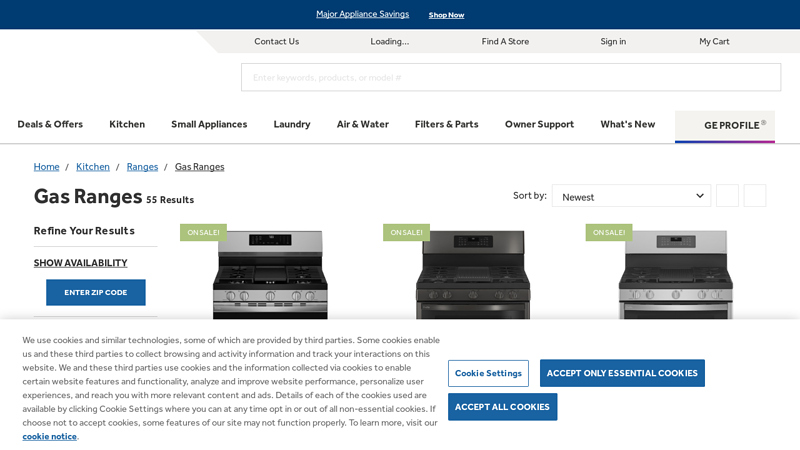Click Shop Now in the top banner
800x450 pixels.
coord(446,15)
